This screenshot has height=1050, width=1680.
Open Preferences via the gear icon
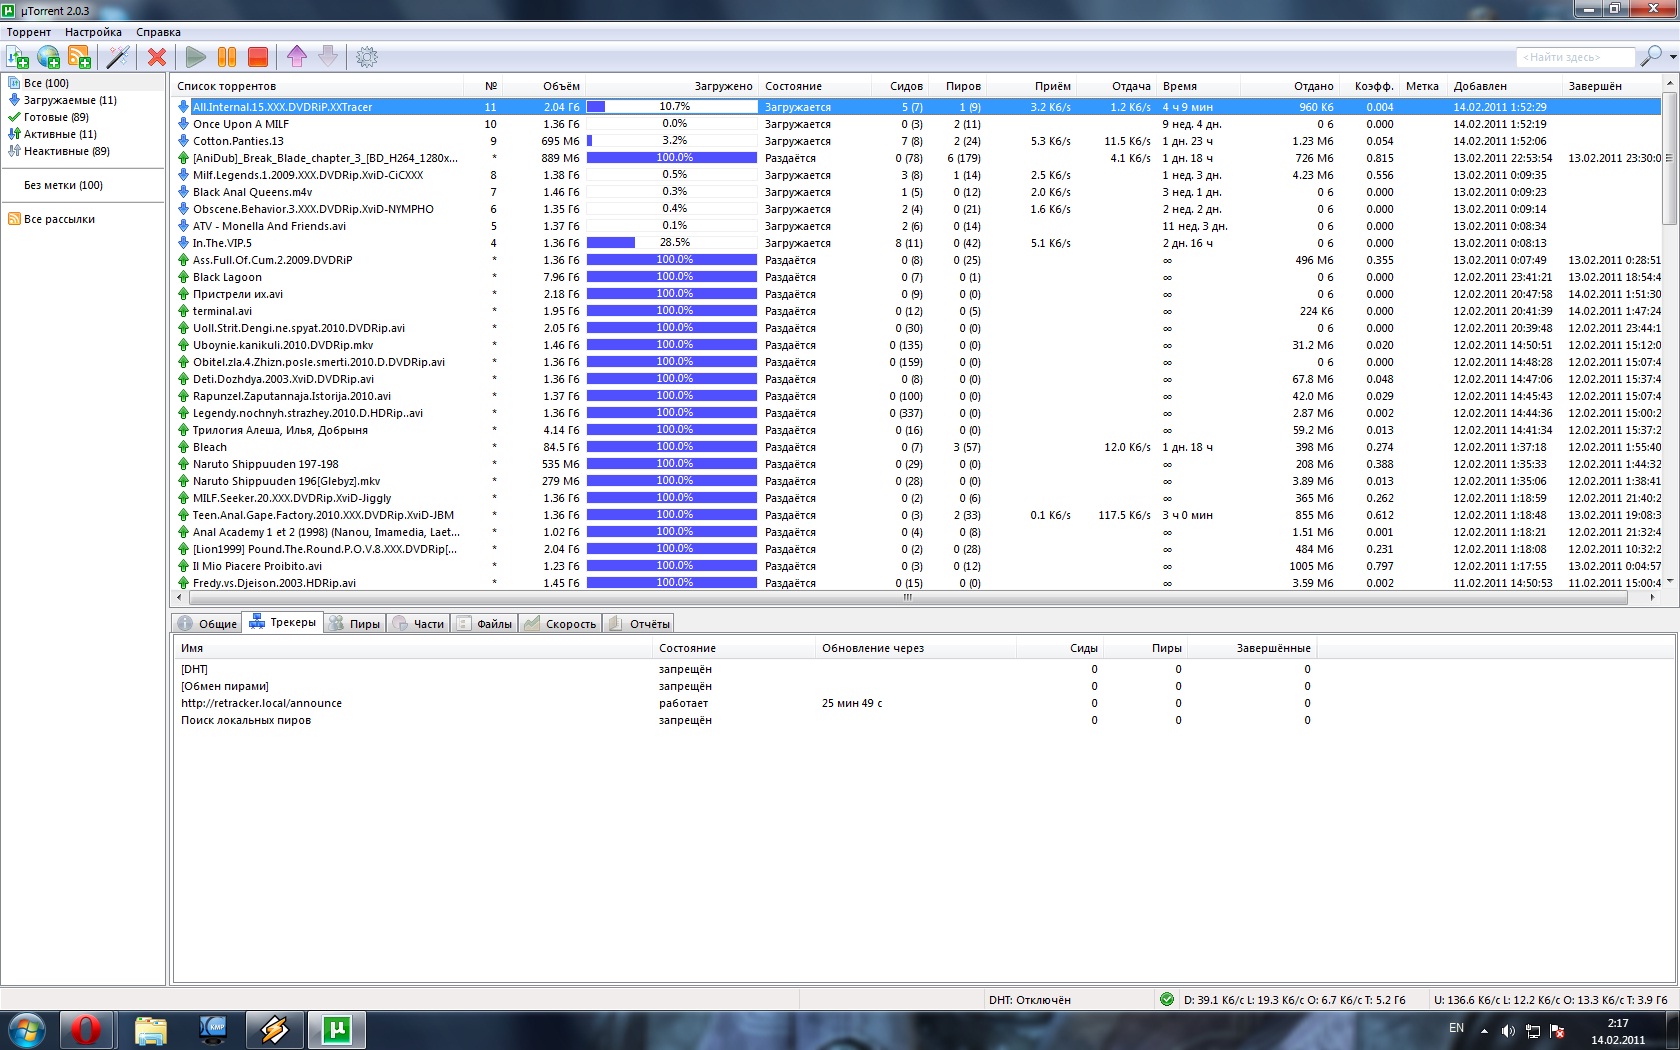coord(367,58)
